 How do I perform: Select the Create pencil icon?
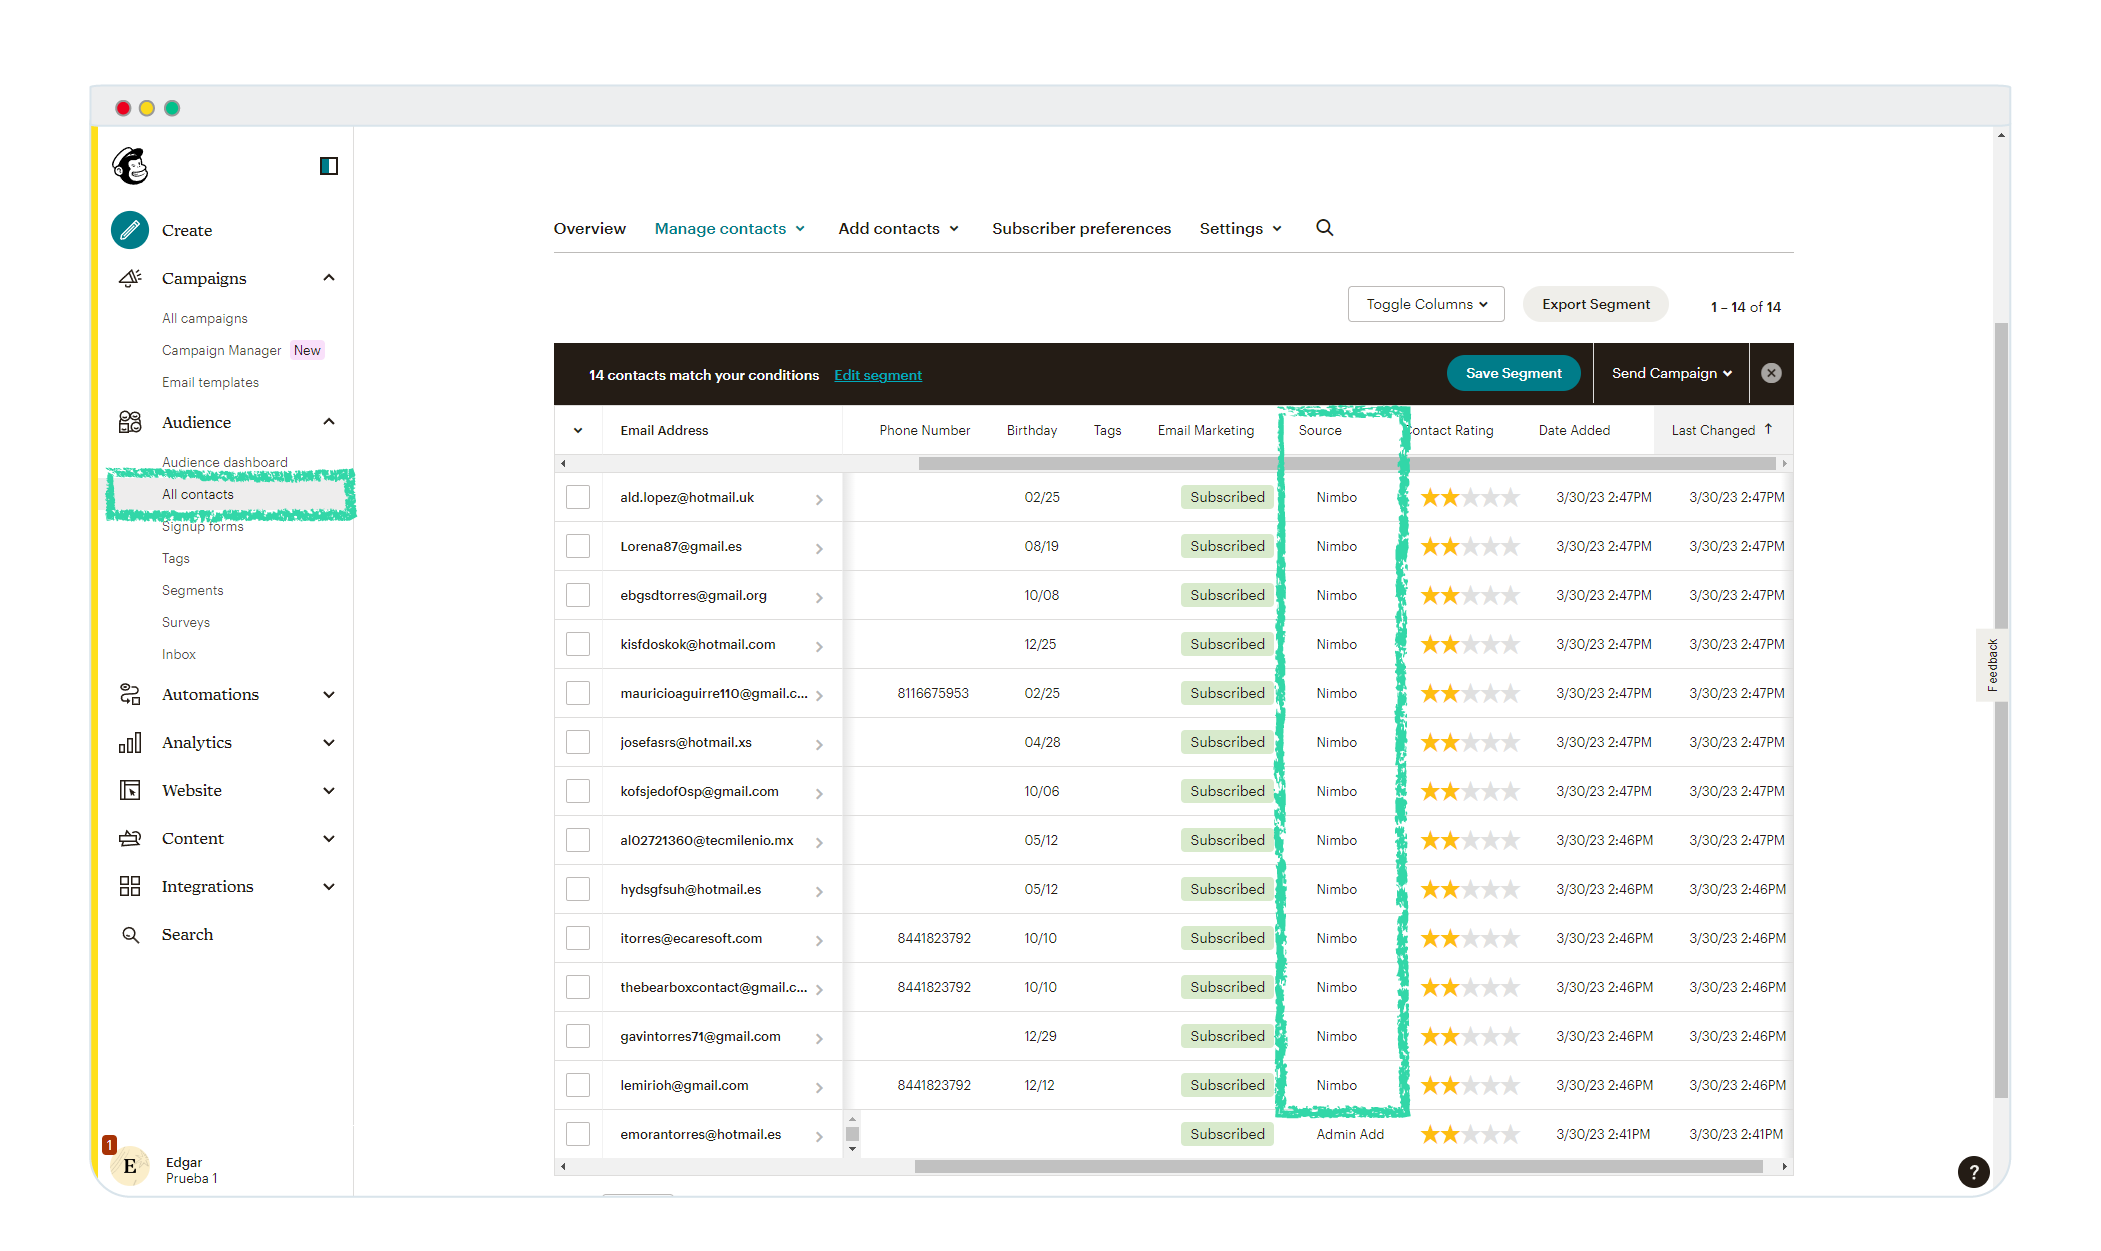coord(130,230)
